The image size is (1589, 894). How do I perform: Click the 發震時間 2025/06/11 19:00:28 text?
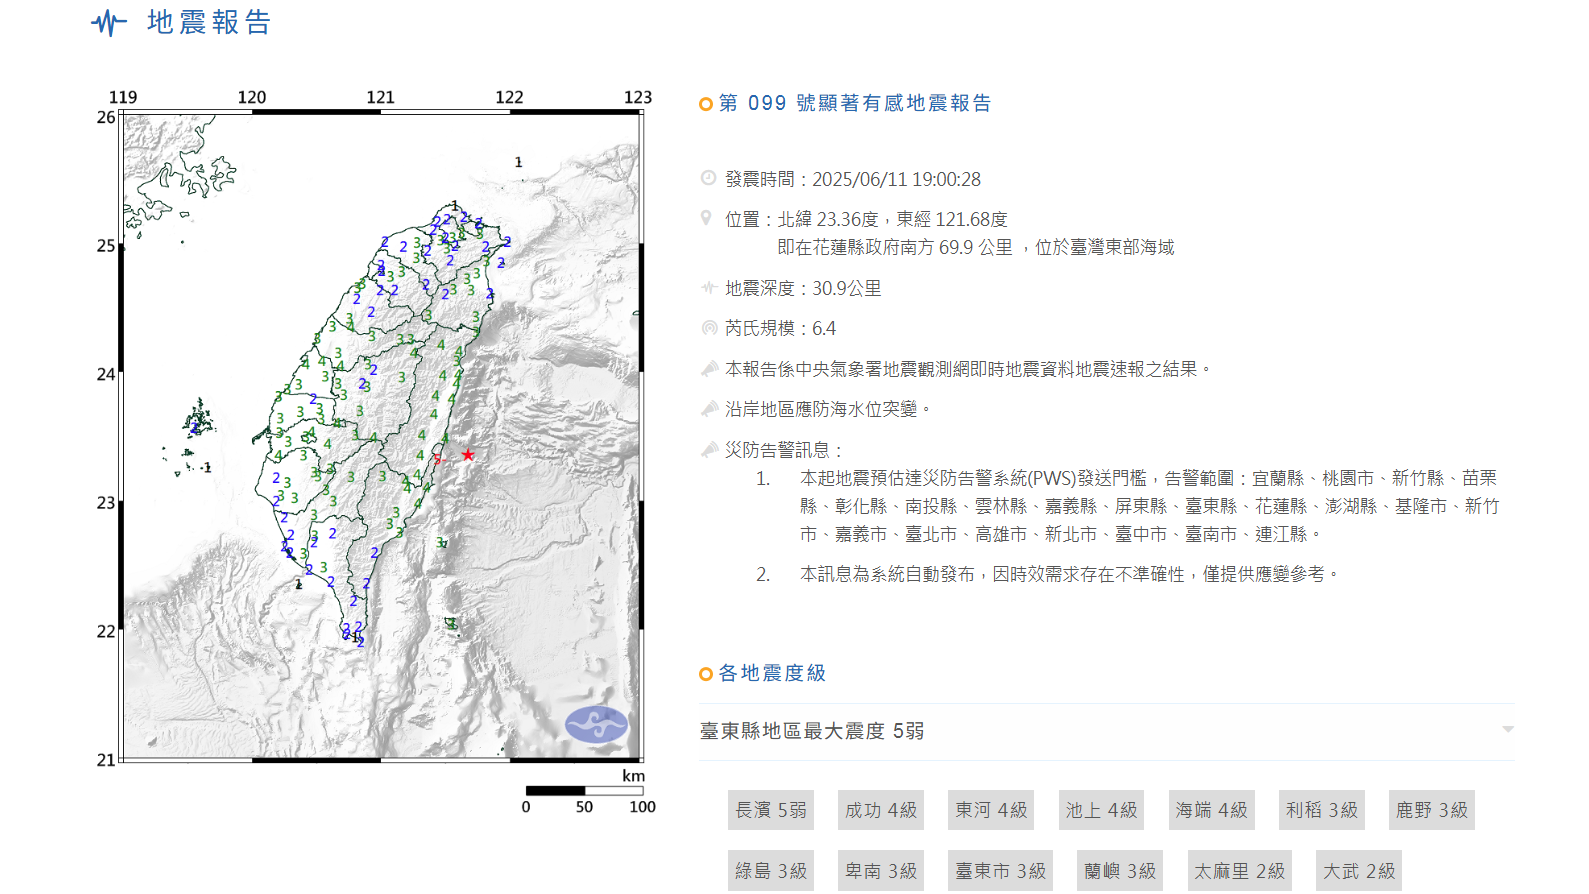click(x=853, y=179)
